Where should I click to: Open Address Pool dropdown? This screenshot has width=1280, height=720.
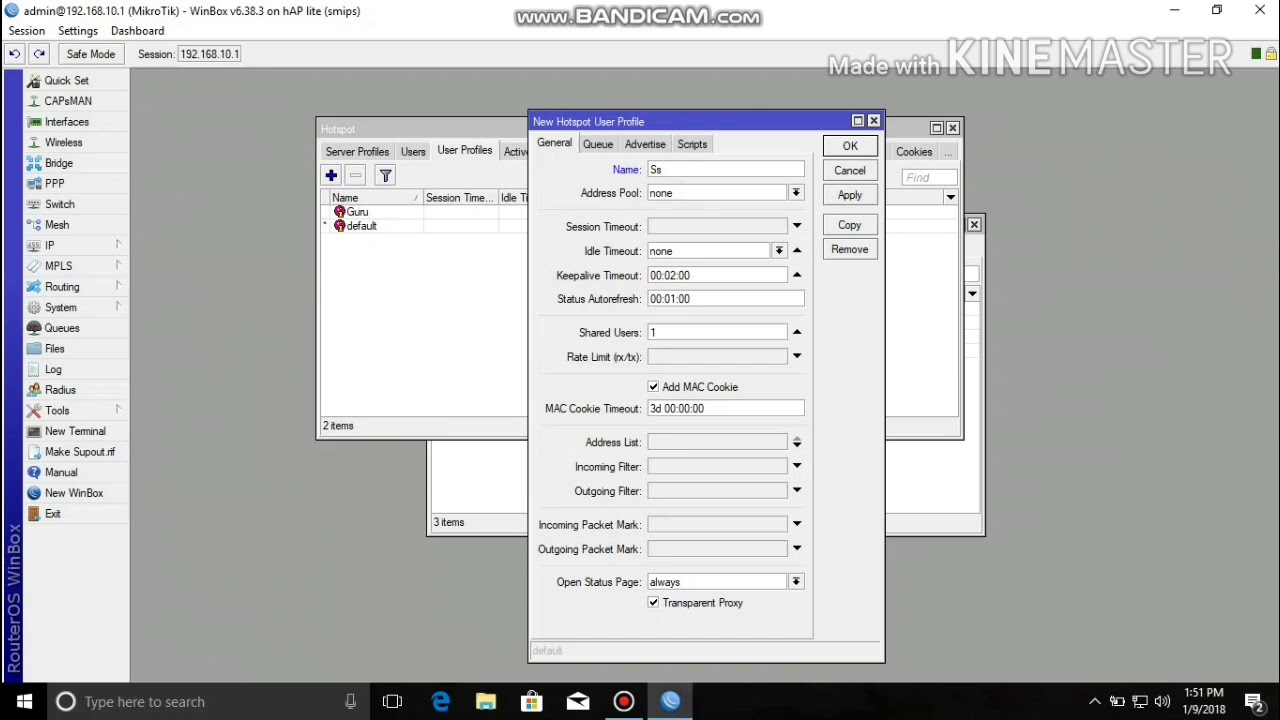coord(796,193)
